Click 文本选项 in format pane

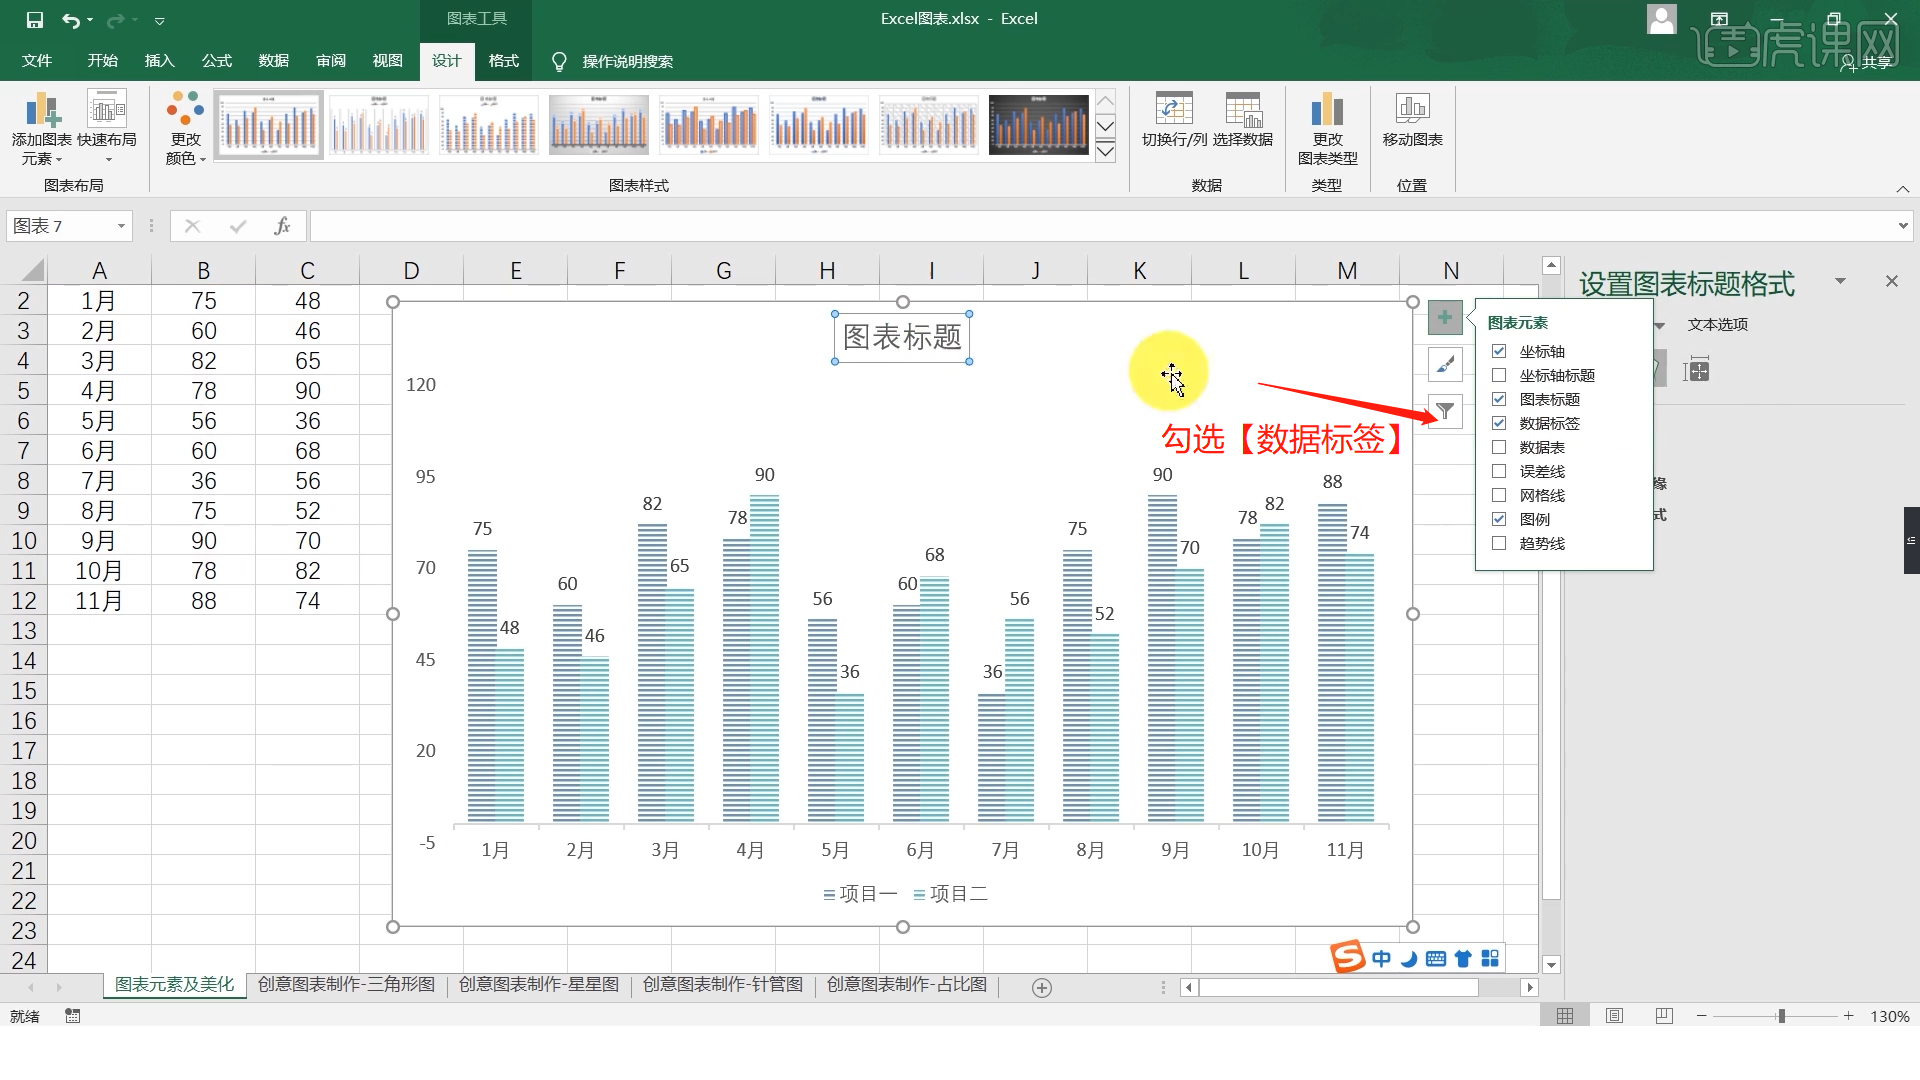[1717, 324]
